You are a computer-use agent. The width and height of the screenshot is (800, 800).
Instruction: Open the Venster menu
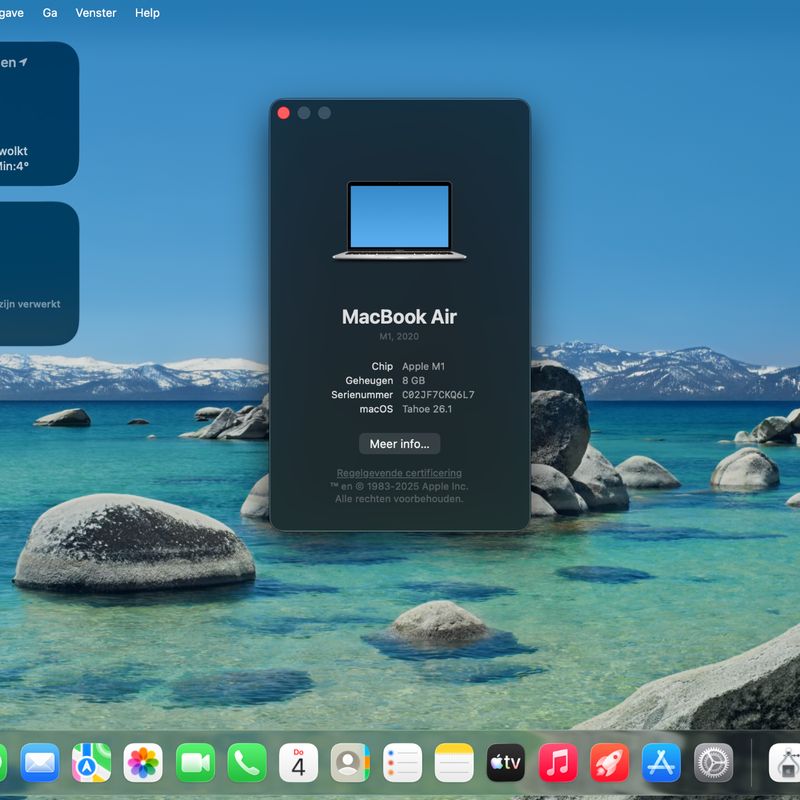96,13
